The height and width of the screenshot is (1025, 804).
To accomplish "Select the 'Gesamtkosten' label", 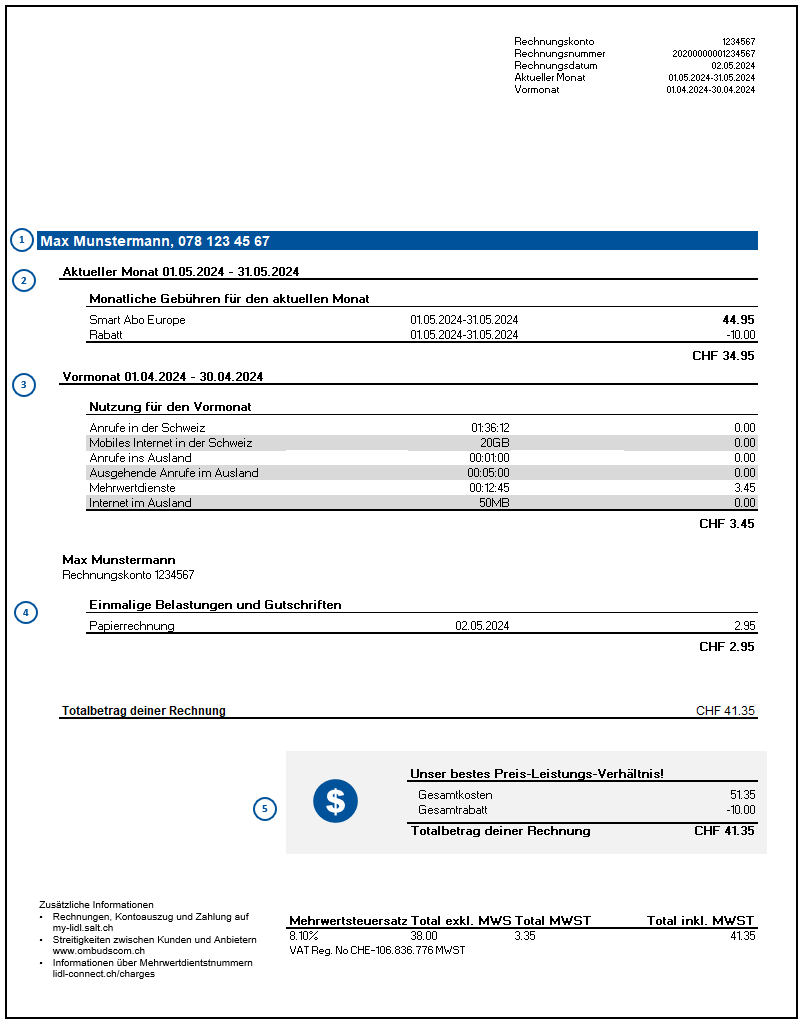I will pos(456,795).
